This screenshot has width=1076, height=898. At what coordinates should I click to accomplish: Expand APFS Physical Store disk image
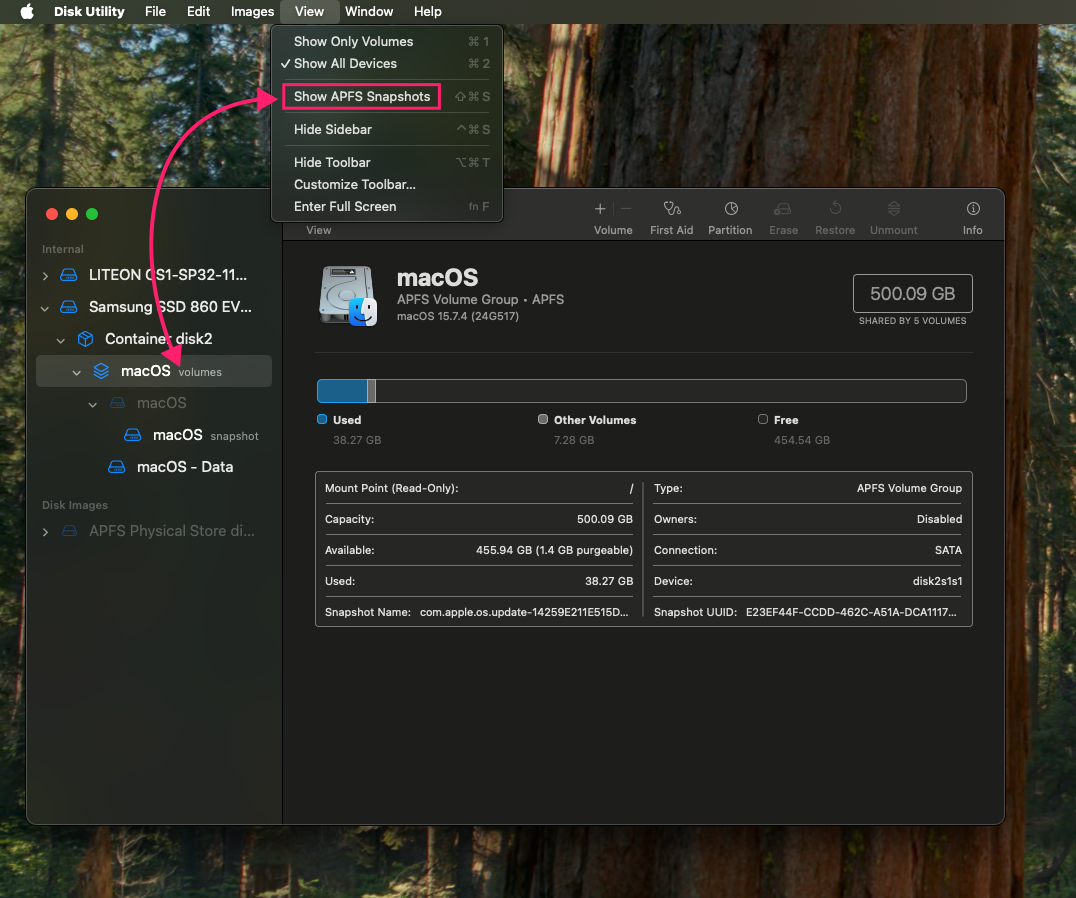click(45, 532)
